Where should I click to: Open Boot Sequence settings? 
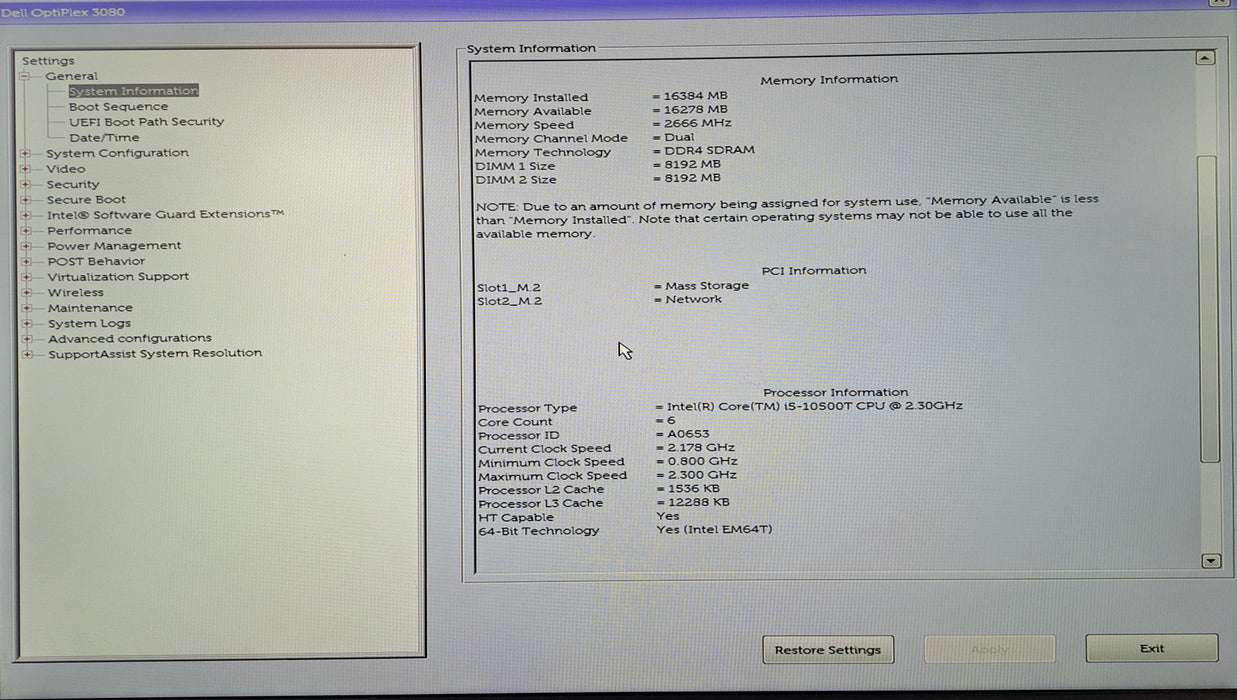[x=118, y=107]
